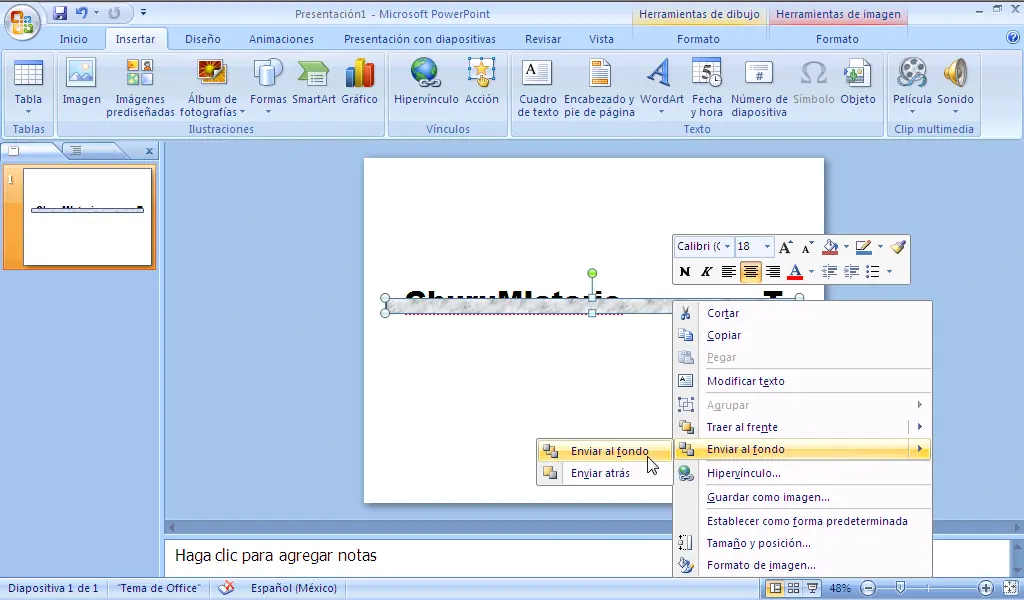
Task: Insert a Cuadro de texto
Action: click(537, 88)
